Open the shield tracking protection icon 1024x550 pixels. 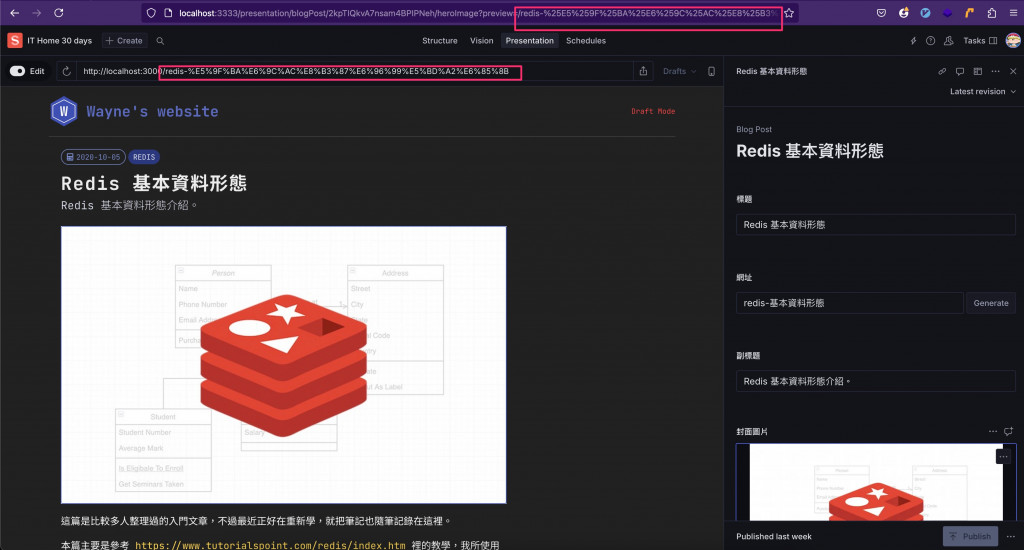[x=151, y=12]
